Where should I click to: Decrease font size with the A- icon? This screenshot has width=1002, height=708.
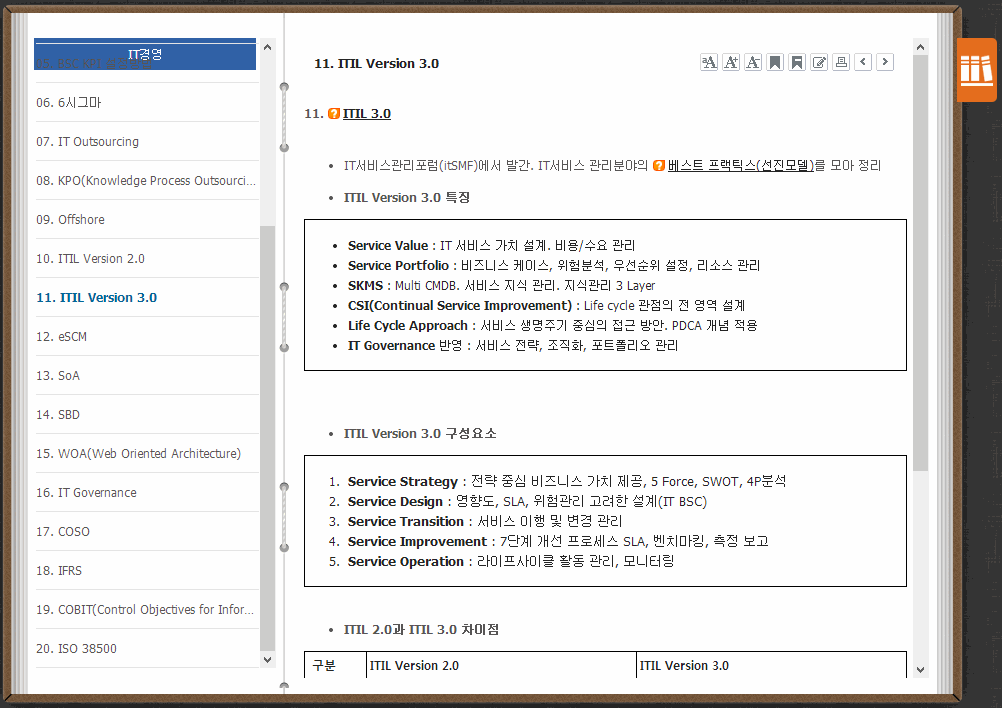[x=753, y=62]
